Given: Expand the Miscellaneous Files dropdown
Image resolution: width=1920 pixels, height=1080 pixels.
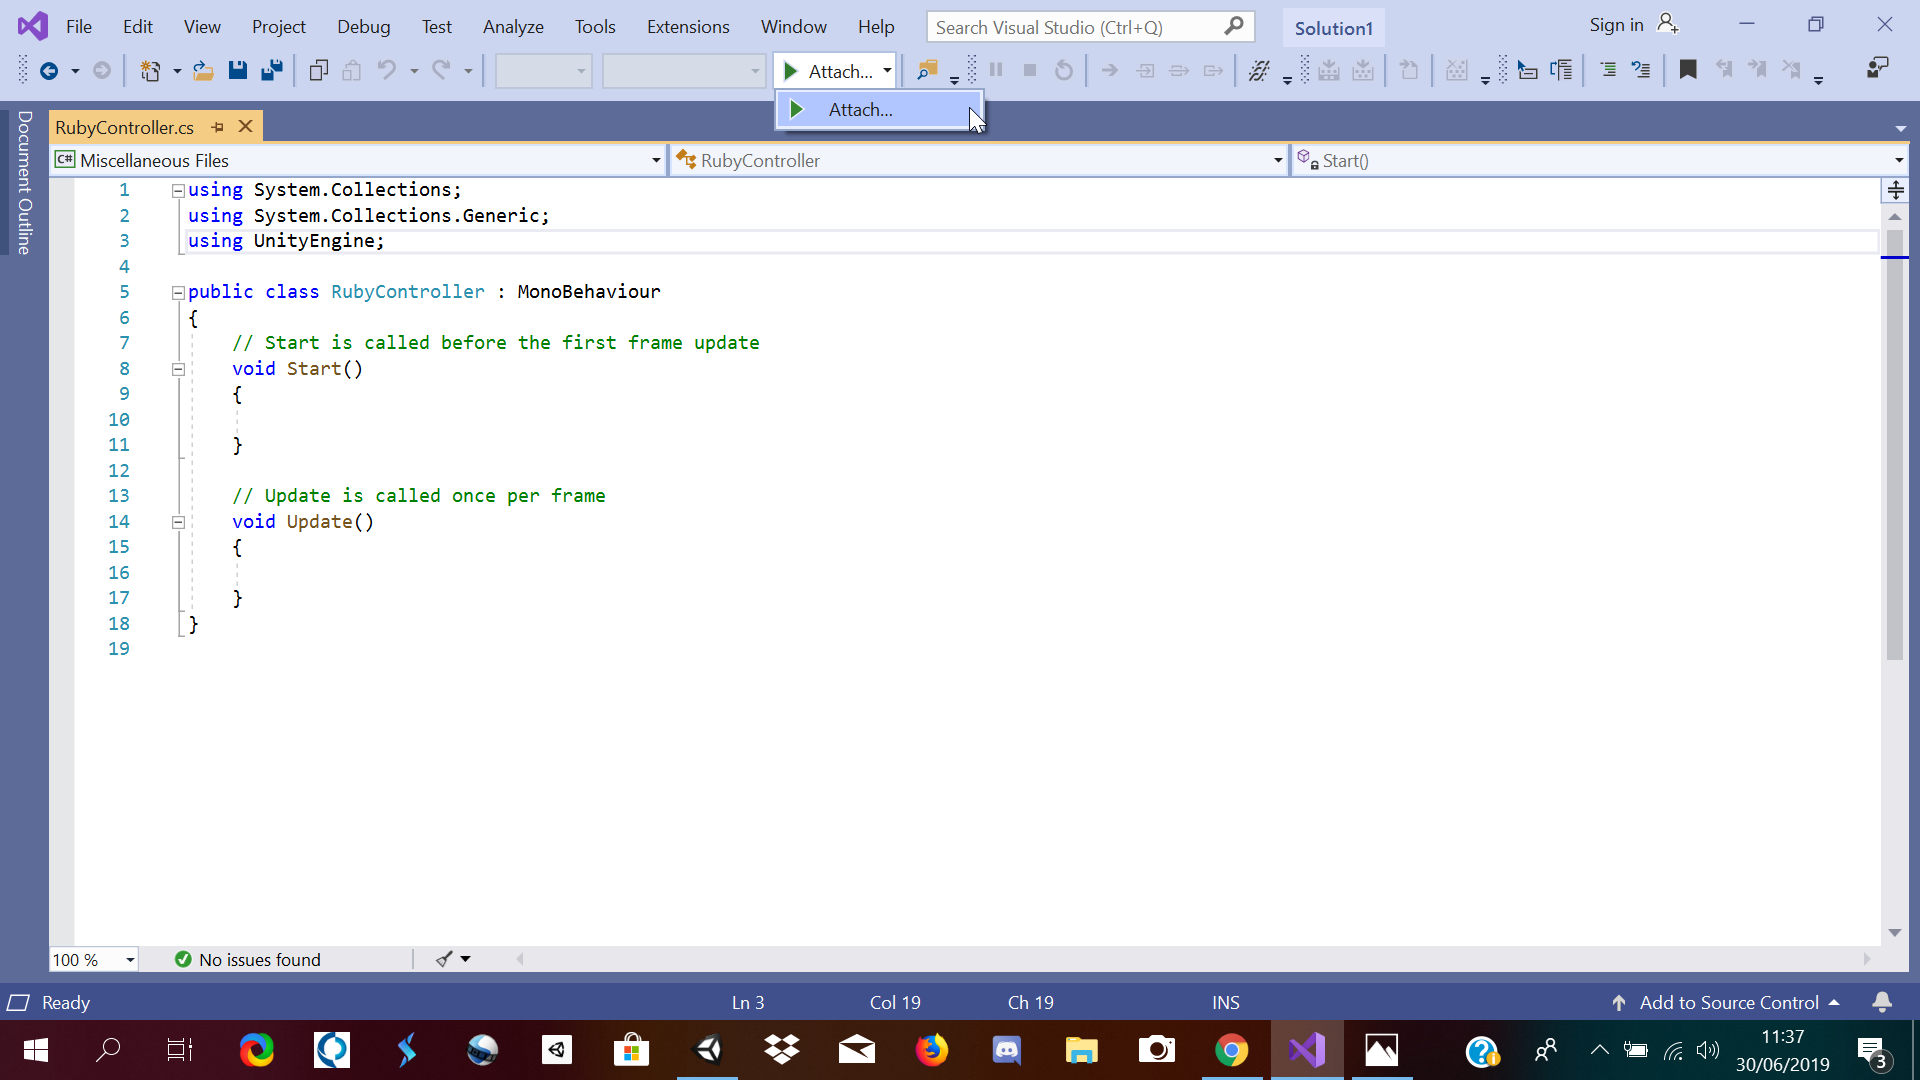Looking at the screenshot, I should pyautogui.click(x=656, y=161).
